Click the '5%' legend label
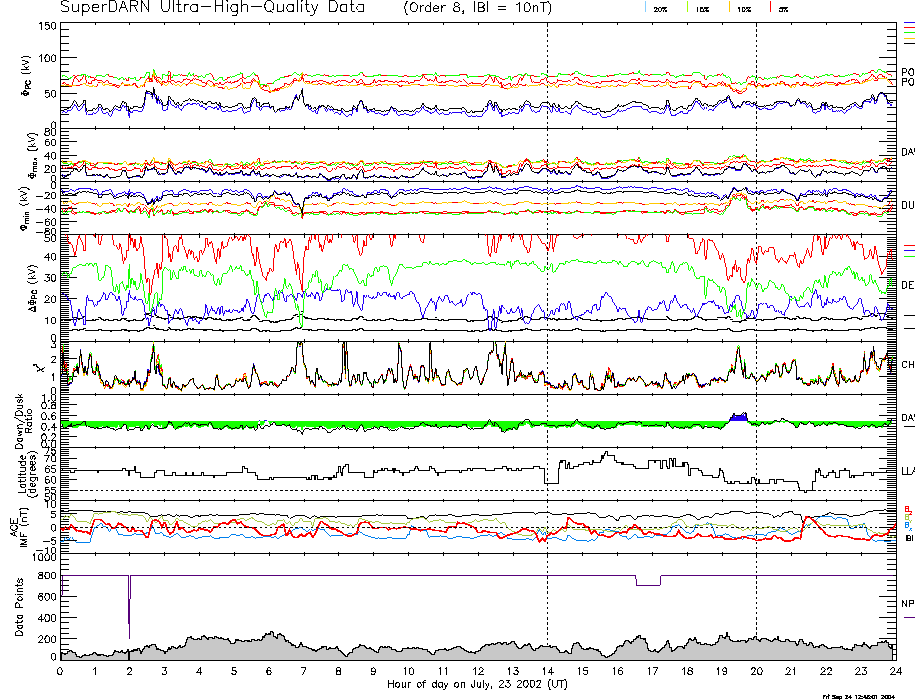915x700 pixels. [784, 10]
